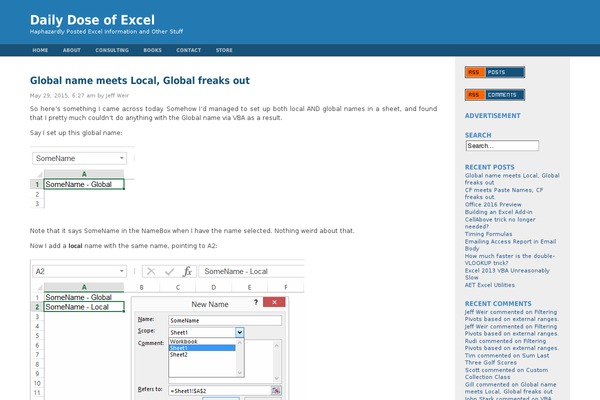Open Gill's comment on Global name meets Local
The height and width of the screenshot is (400, 600).
click(510, 388)
